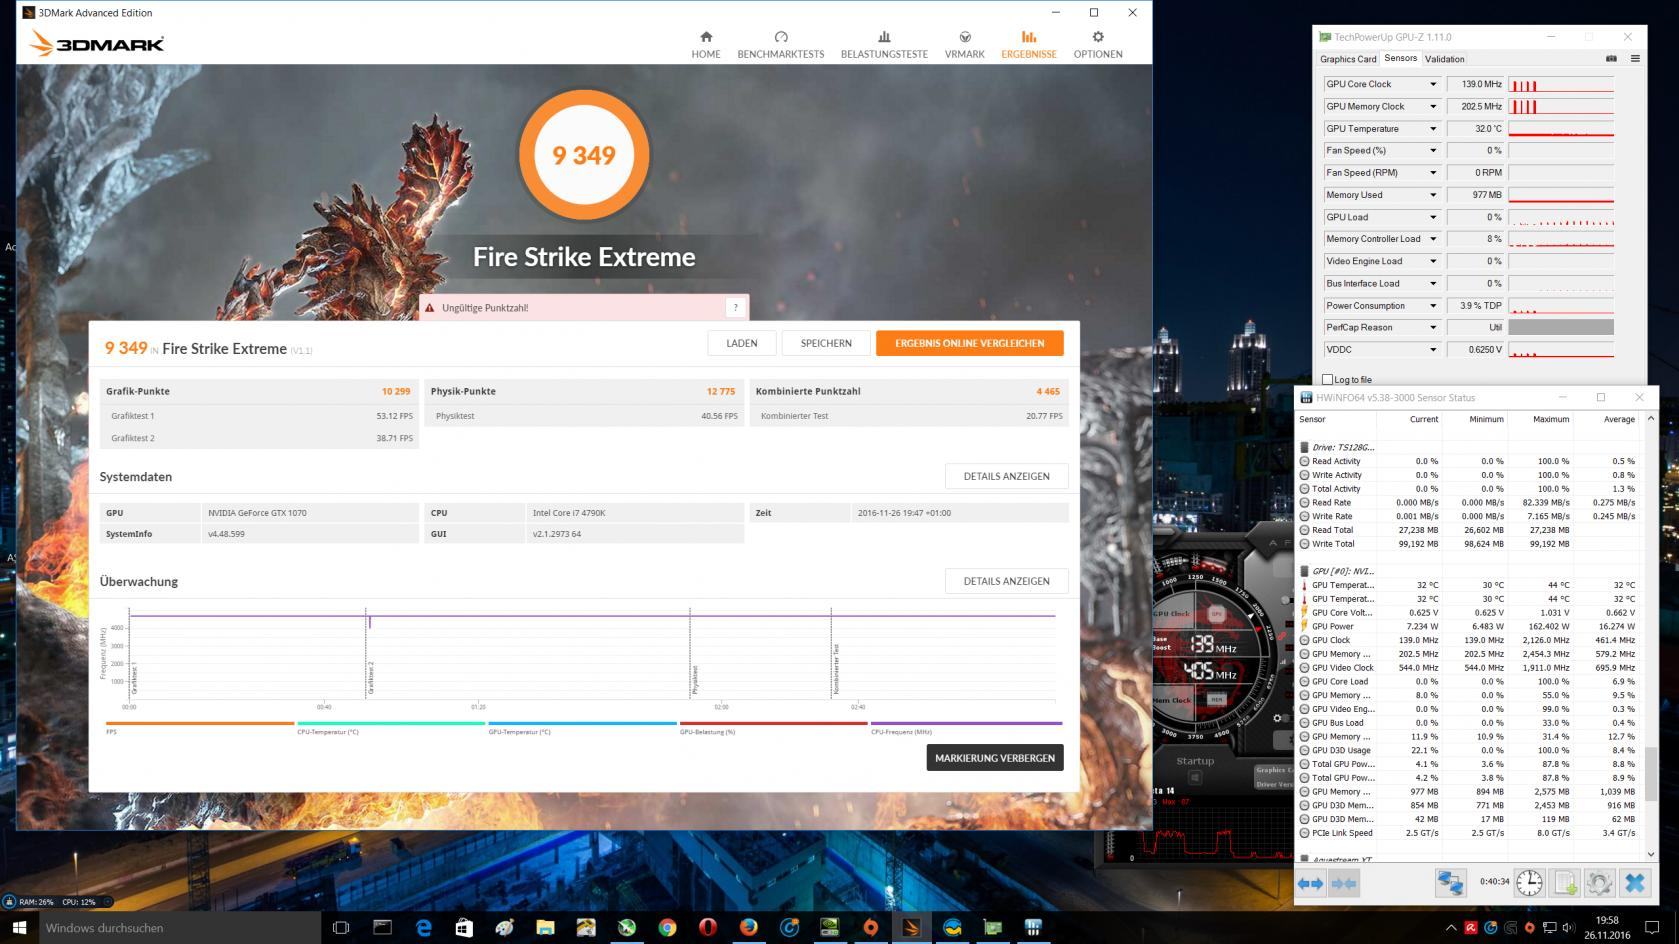Switch to BENCHMARKTESTS tab in 3DMark
1679x944 pixels.
click(x=780, y=45)
